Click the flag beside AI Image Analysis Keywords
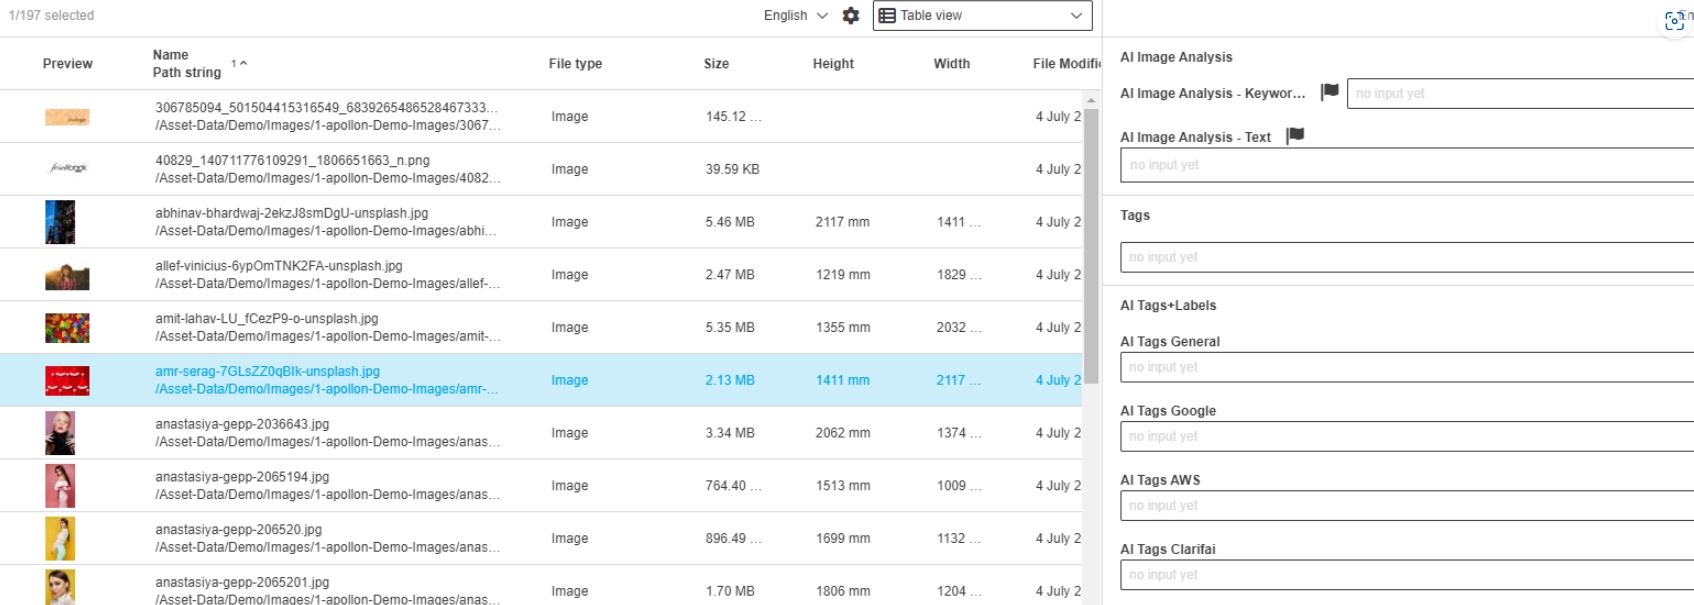 pyautogui.click(x=1329, y=92)
